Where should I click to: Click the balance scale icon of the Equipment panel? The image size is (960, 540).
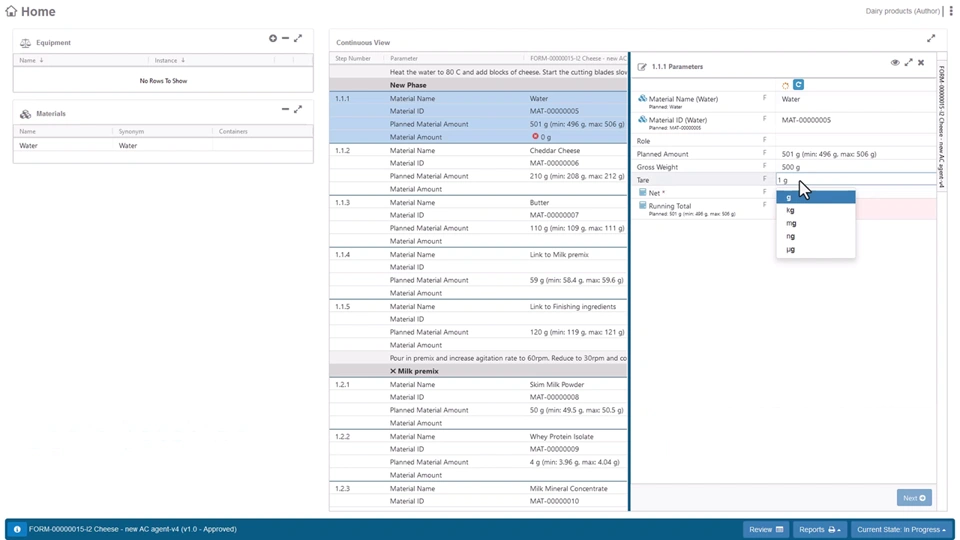pos(25,43)
